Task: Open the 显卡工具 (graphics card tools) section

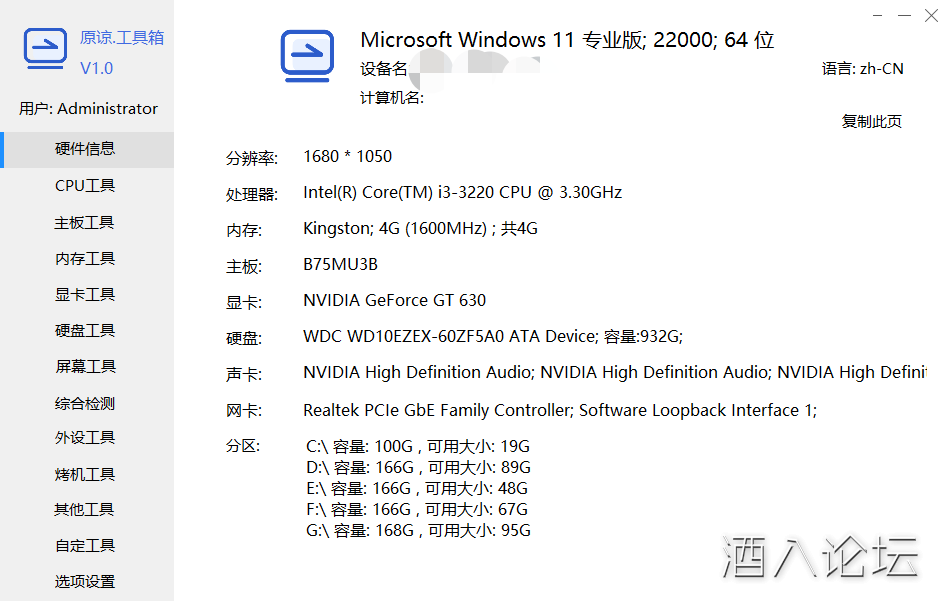Action: pos(84,293)
